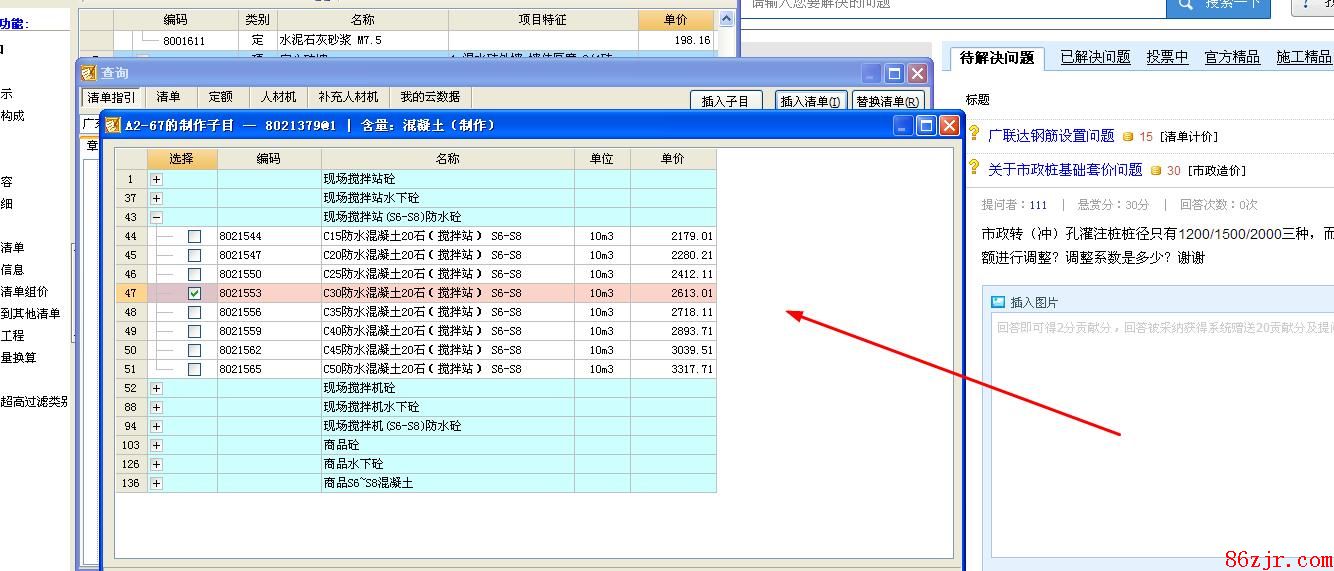Click question mark icon beside 关于市政桩基础套价问题
The image size is (1334, 571).
tap(974, 168)
